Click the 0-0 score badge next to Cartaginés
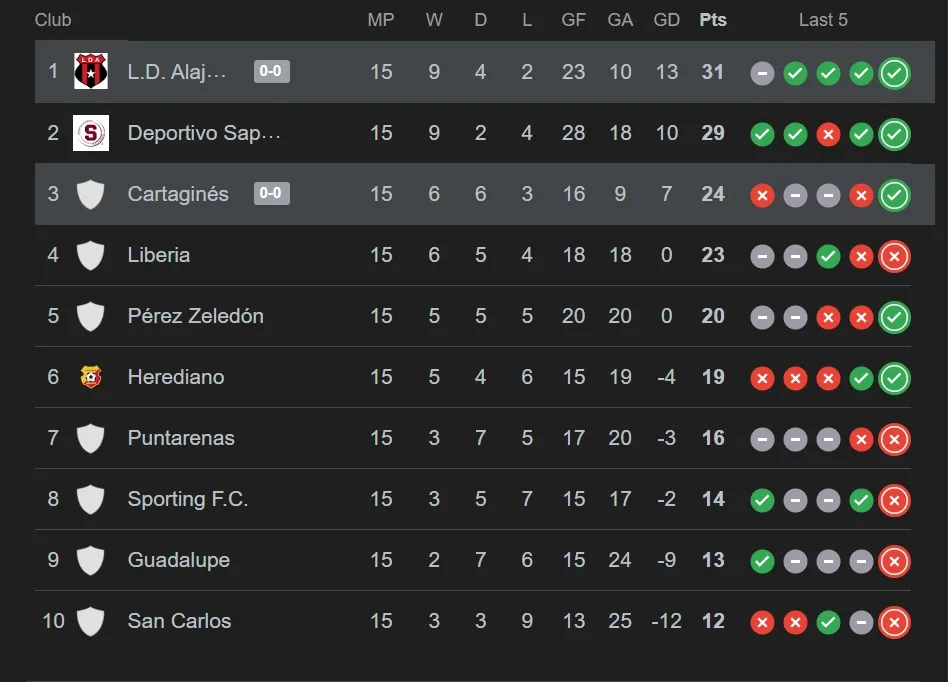 tap(272, 193)
